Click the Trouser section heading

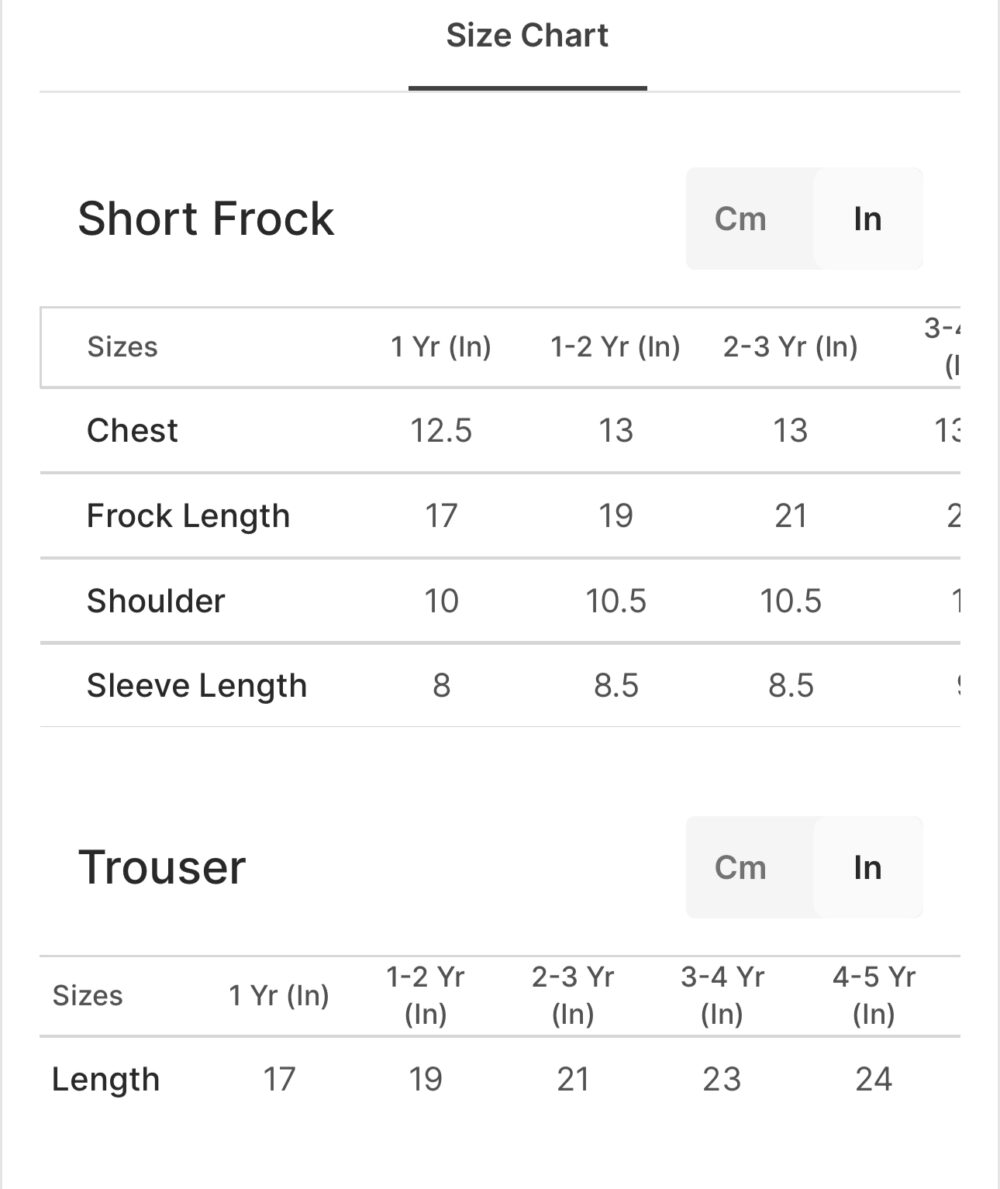[162, 867]
